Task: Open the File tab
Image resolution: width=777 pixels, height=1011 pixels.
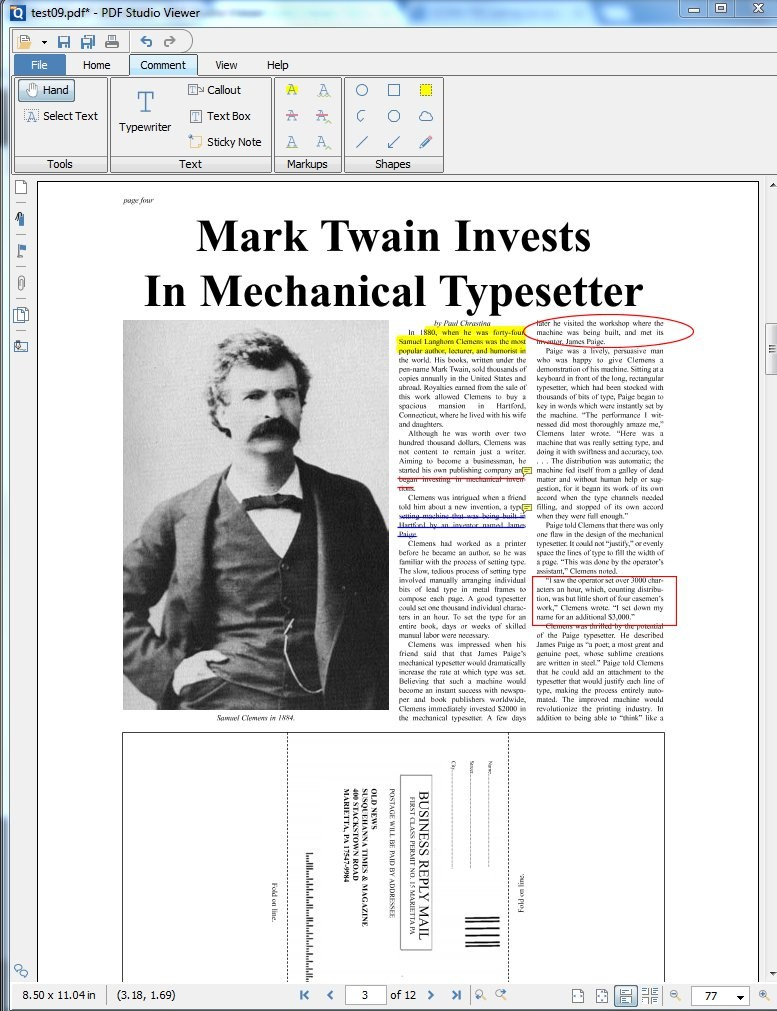Action: click(39, 65)
